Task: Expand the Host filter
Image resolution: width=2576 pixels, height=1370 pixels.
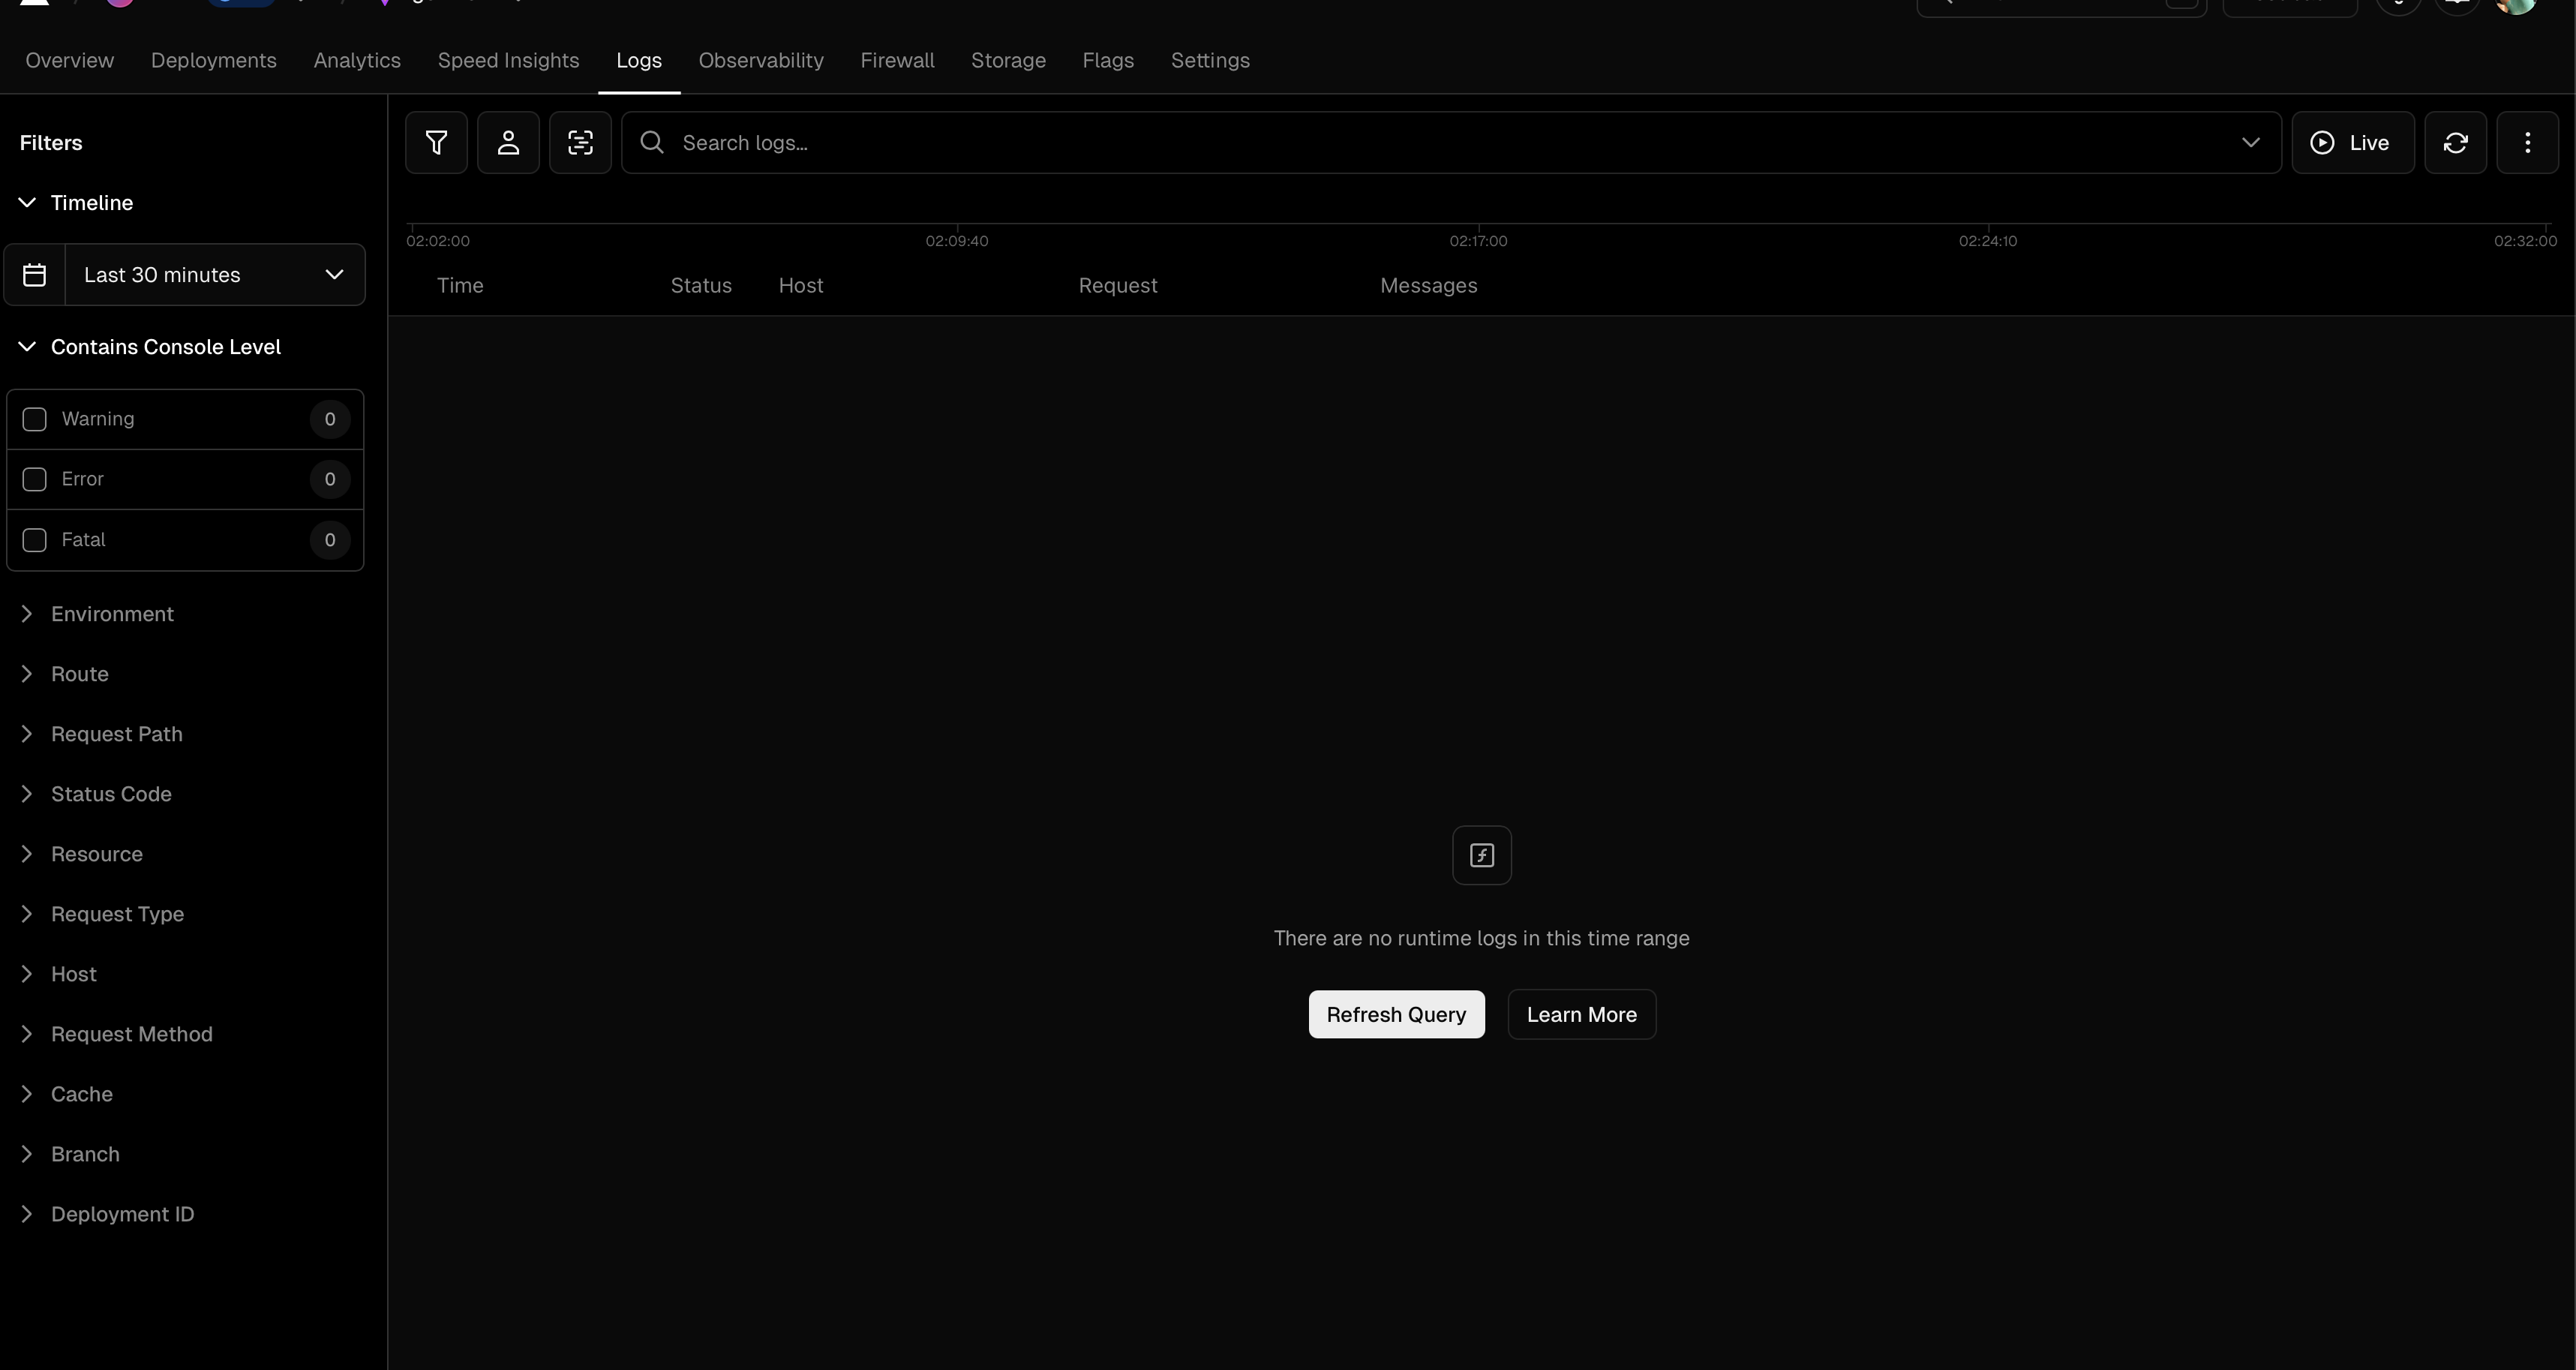Action: [x=59, y=974]
